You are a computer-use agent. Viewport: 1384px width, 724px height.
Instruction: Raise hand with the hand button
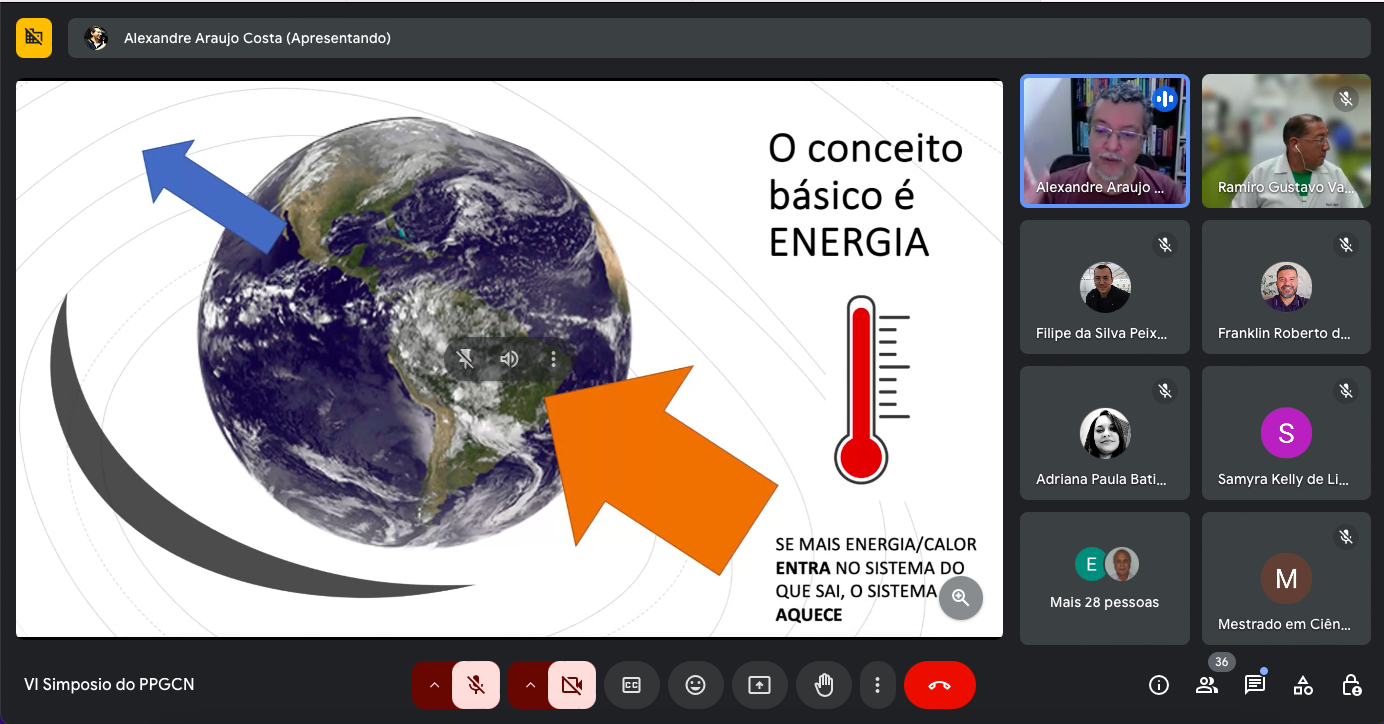(x=824, y=685)
